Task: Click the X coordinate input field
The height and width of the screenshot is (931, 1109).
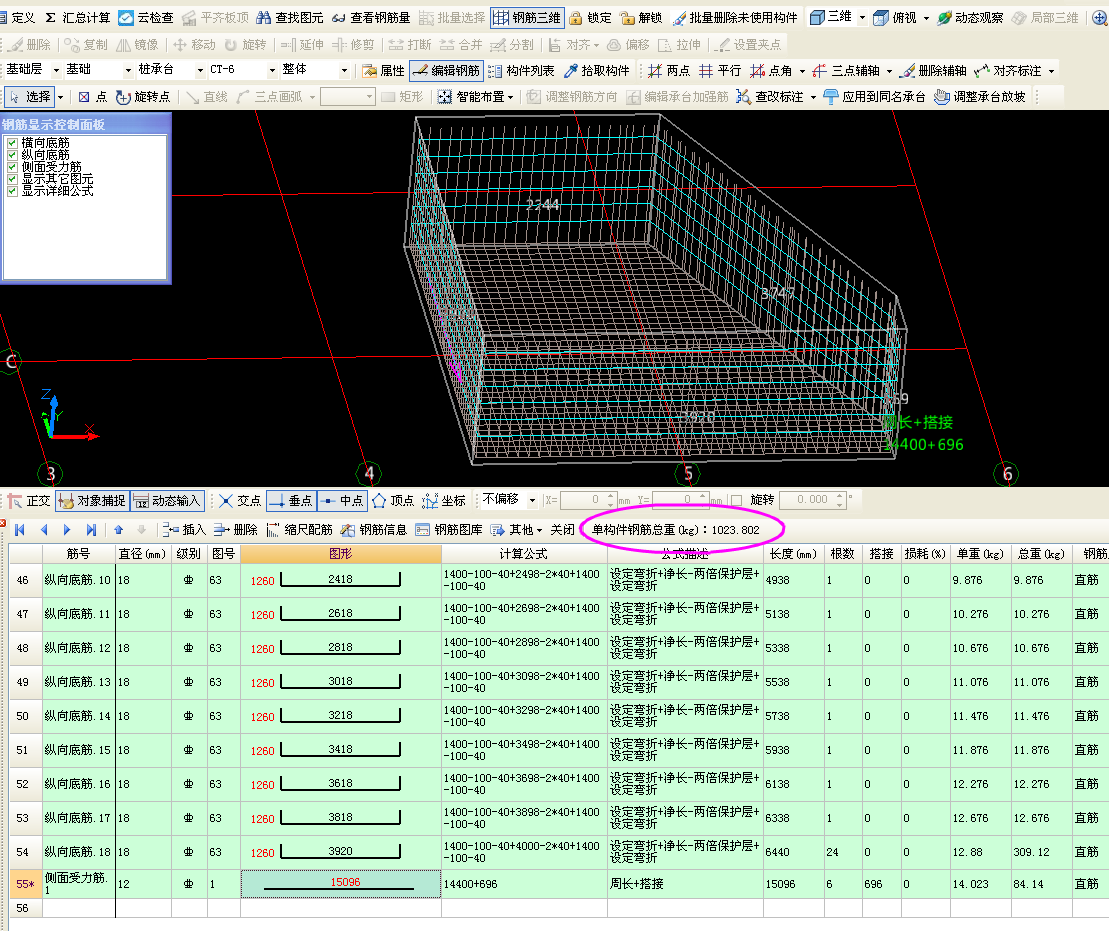Action: (x=588, y=499)
